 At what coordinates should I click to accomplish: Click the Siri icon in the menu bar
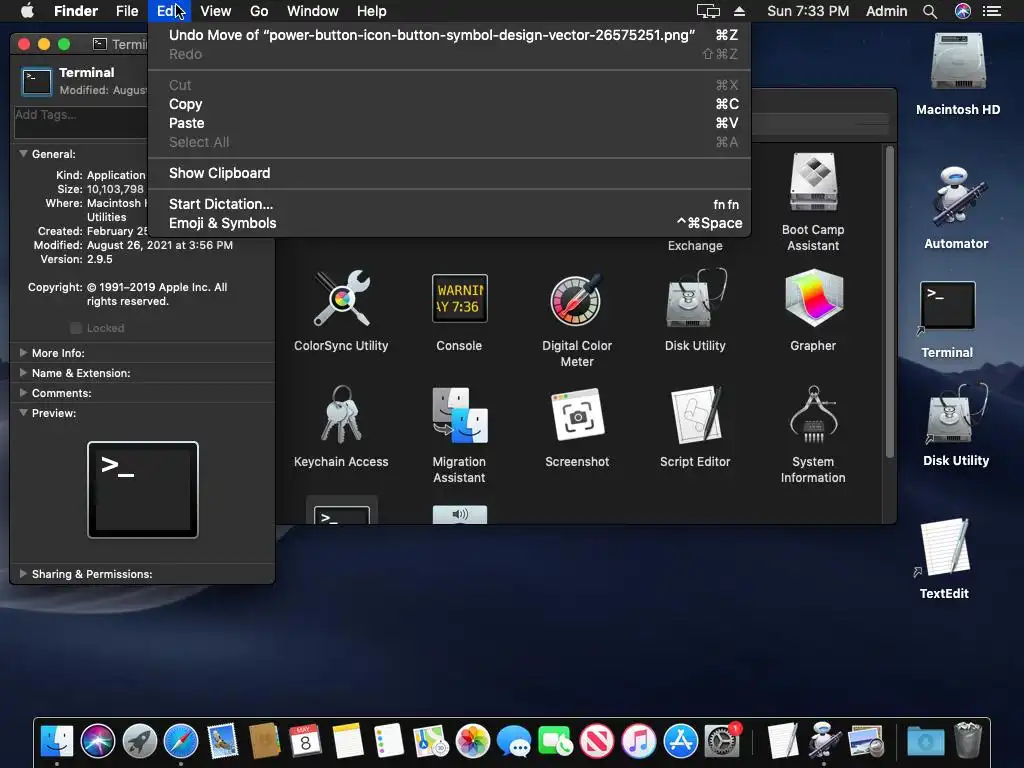(x=963, y=11)
